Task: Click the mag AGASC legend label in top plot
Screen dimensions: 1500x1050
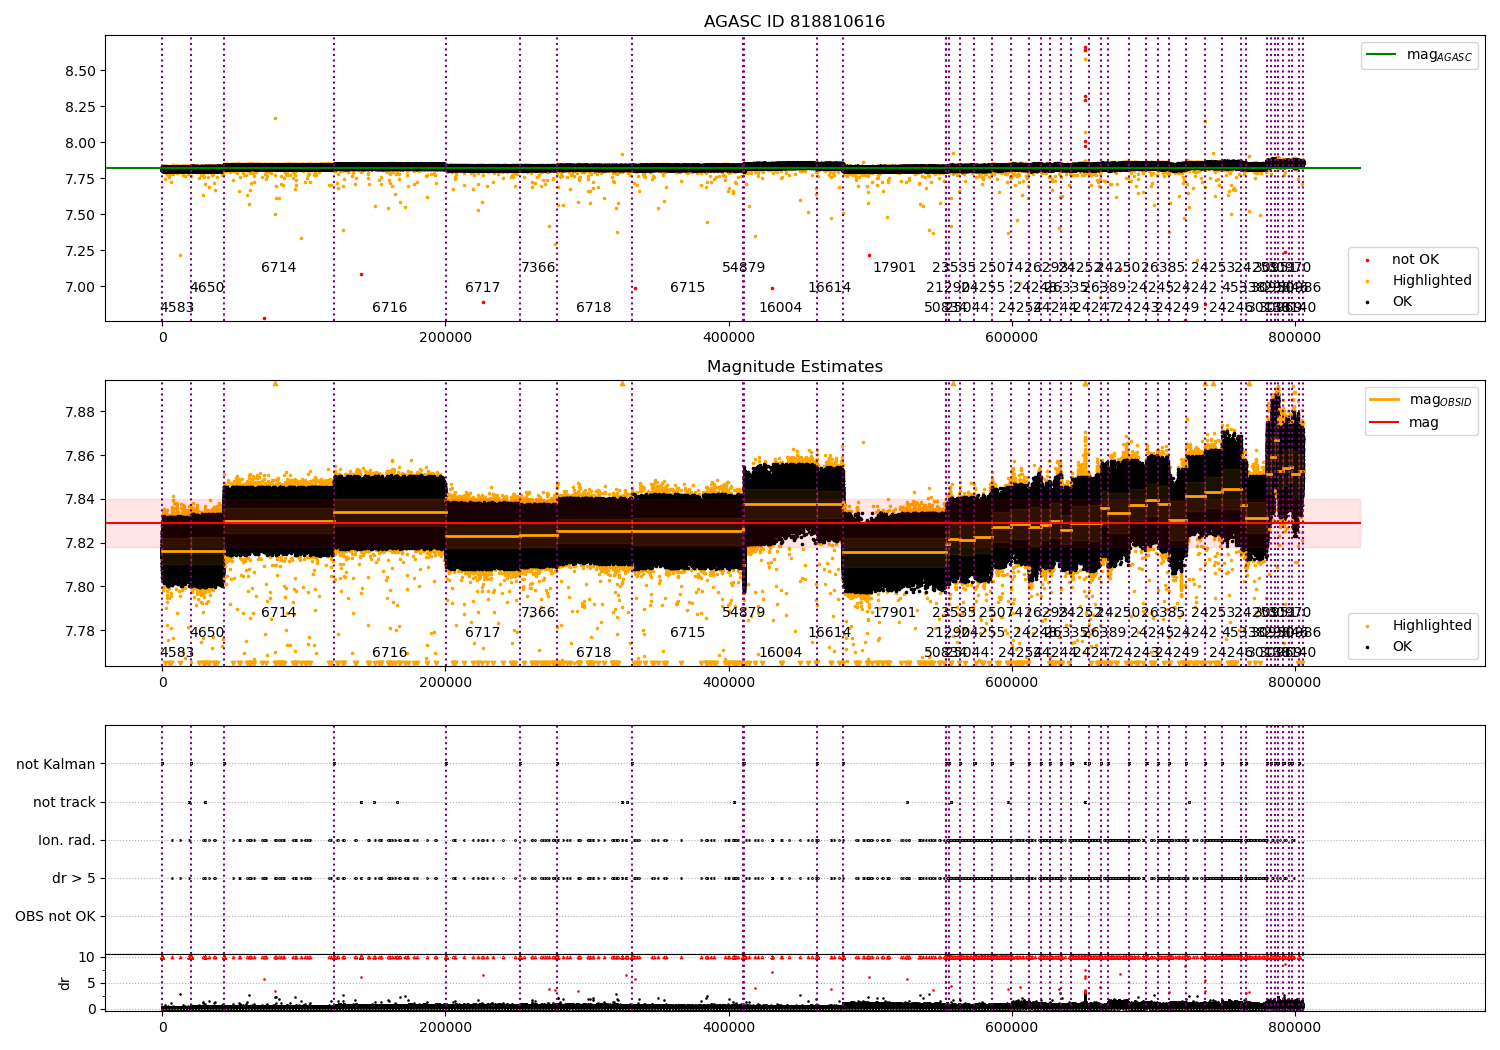Action: point(1439,55)
